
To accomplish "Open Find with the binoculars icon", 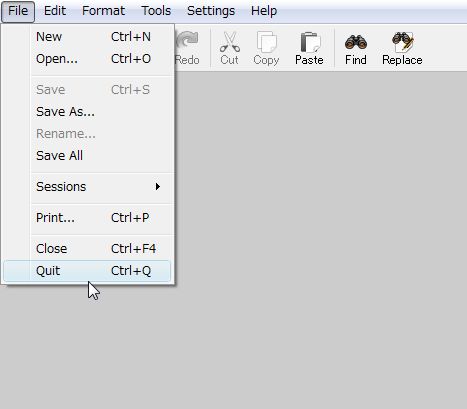I will (356, 42).
